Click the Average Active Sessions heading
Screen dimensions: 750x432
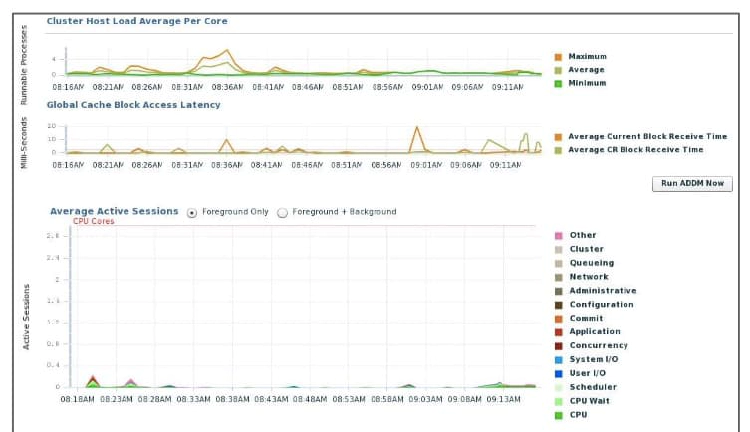pyautogui.click(x=114, y=211)
